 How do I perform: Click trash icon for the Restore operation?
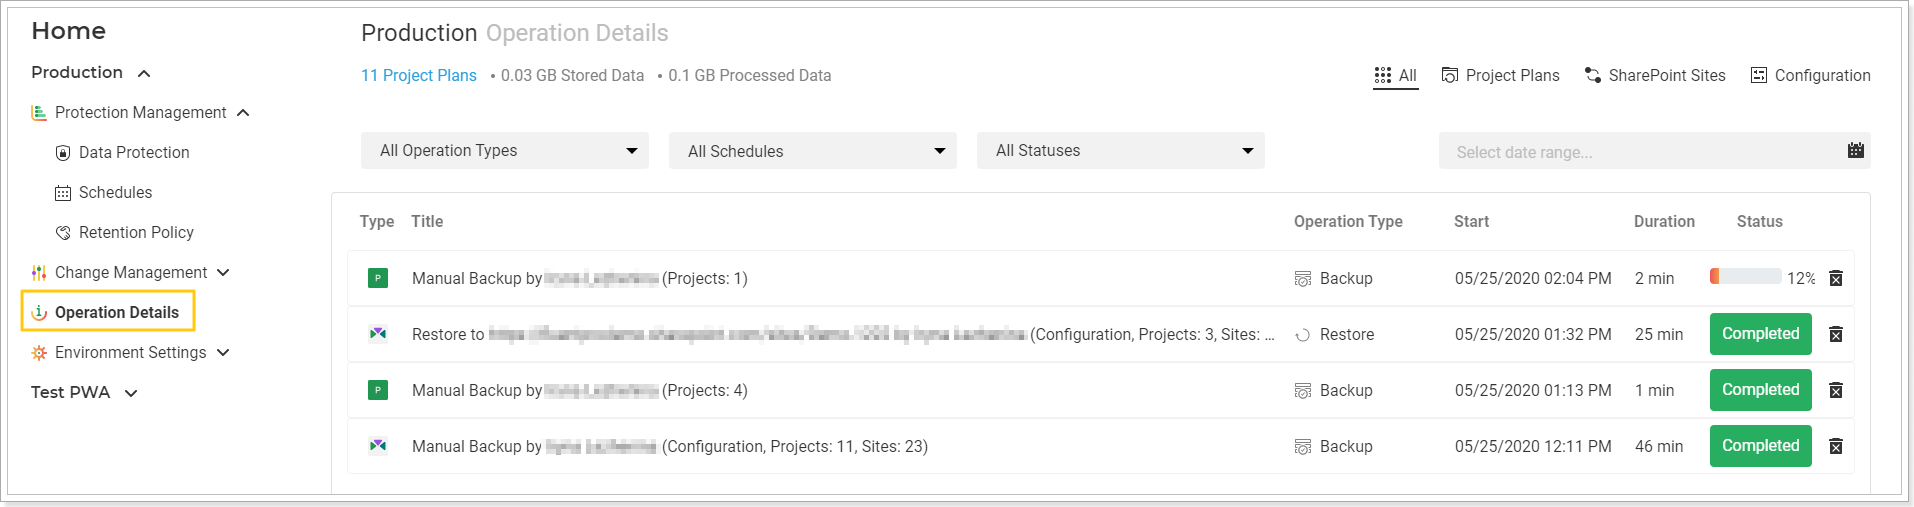(x=1836, y=334)
